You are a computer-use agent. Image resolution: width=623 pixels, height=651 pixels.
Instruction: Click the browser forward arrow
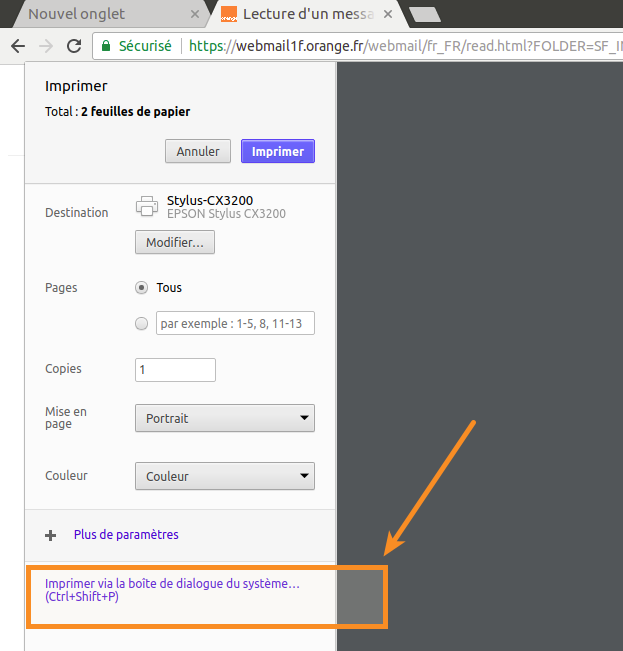click(45, 46)
